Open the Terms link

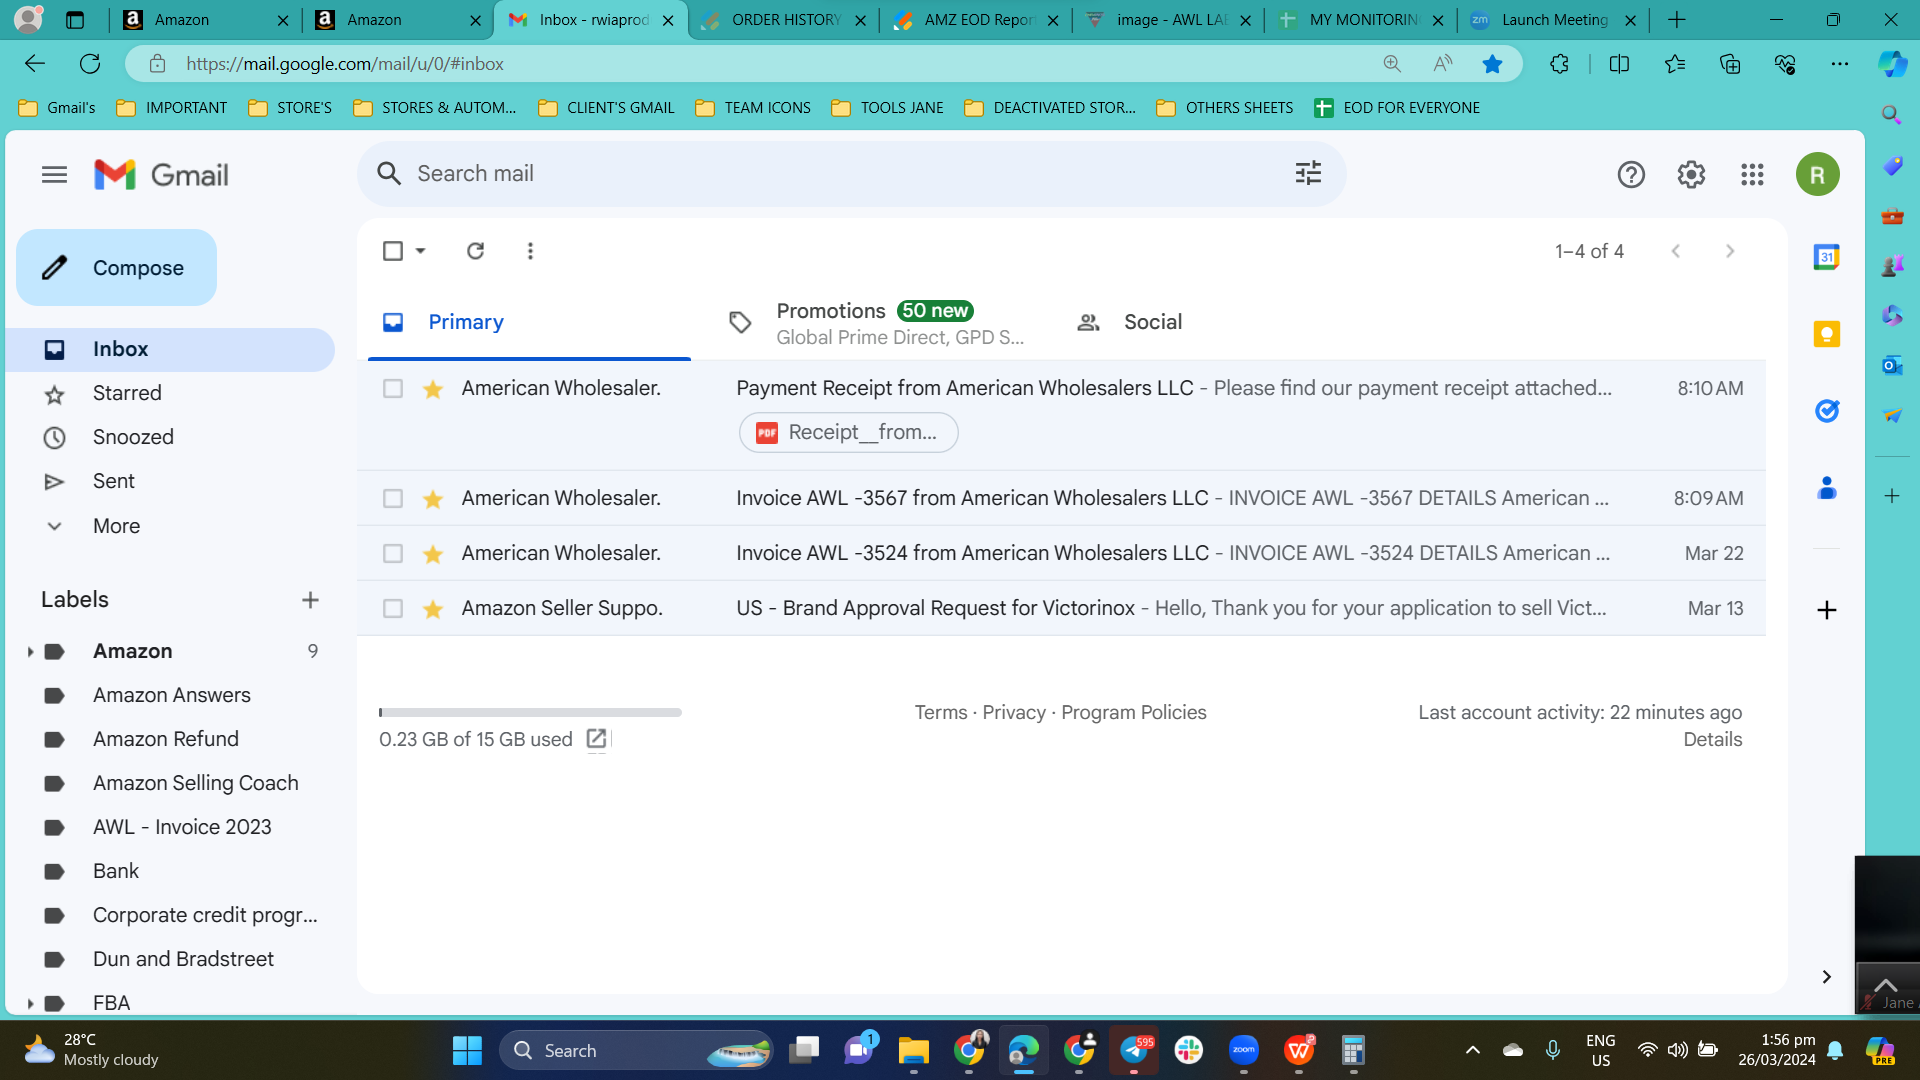941,713
